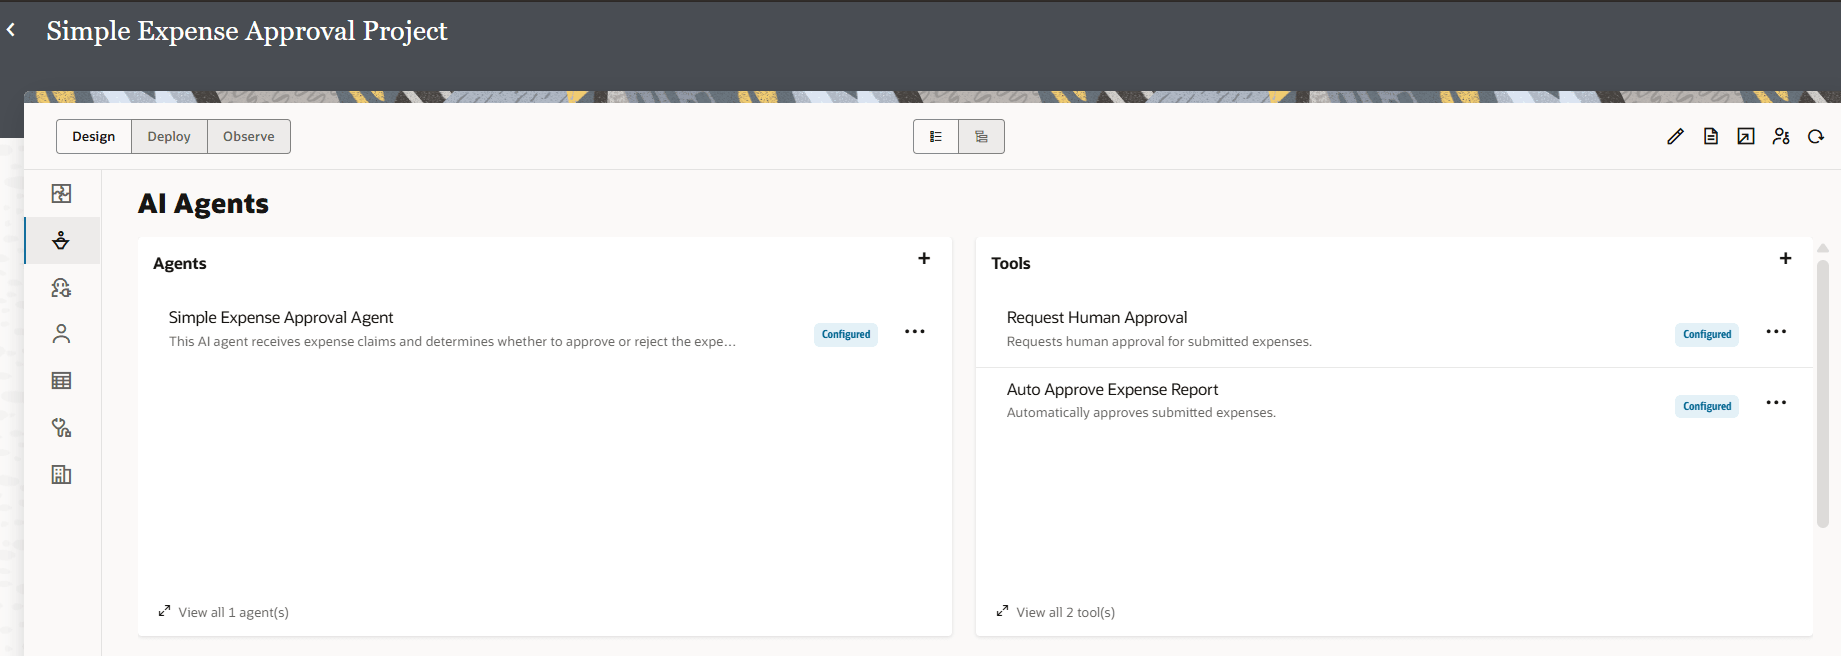Switch to the hierarchical tree view toggle
Screen dimensions: 1841x656
[981, 137]
